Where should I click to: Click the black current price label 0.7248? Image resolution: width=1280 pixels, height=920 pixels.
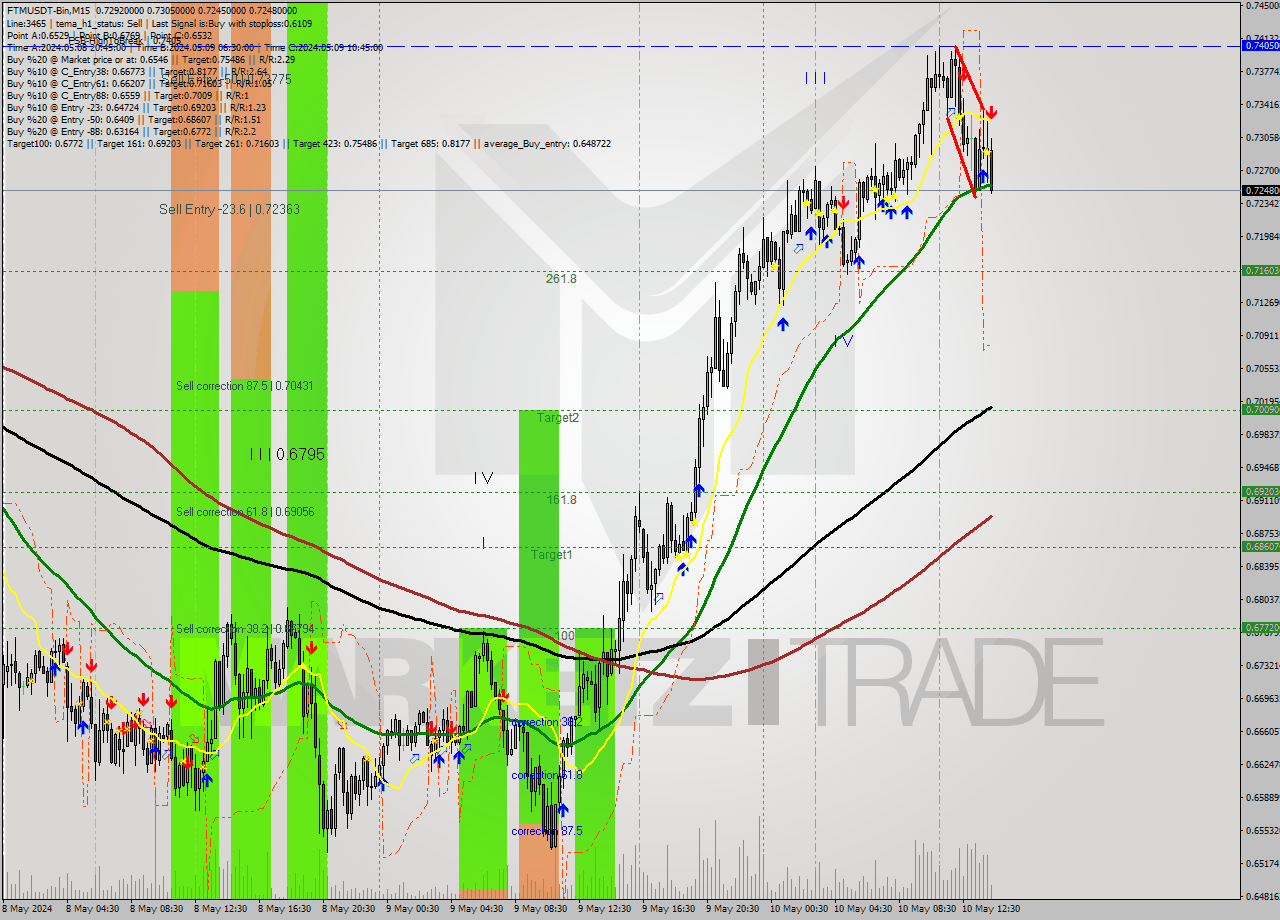pyautogui.click(x=1260, y=190)
